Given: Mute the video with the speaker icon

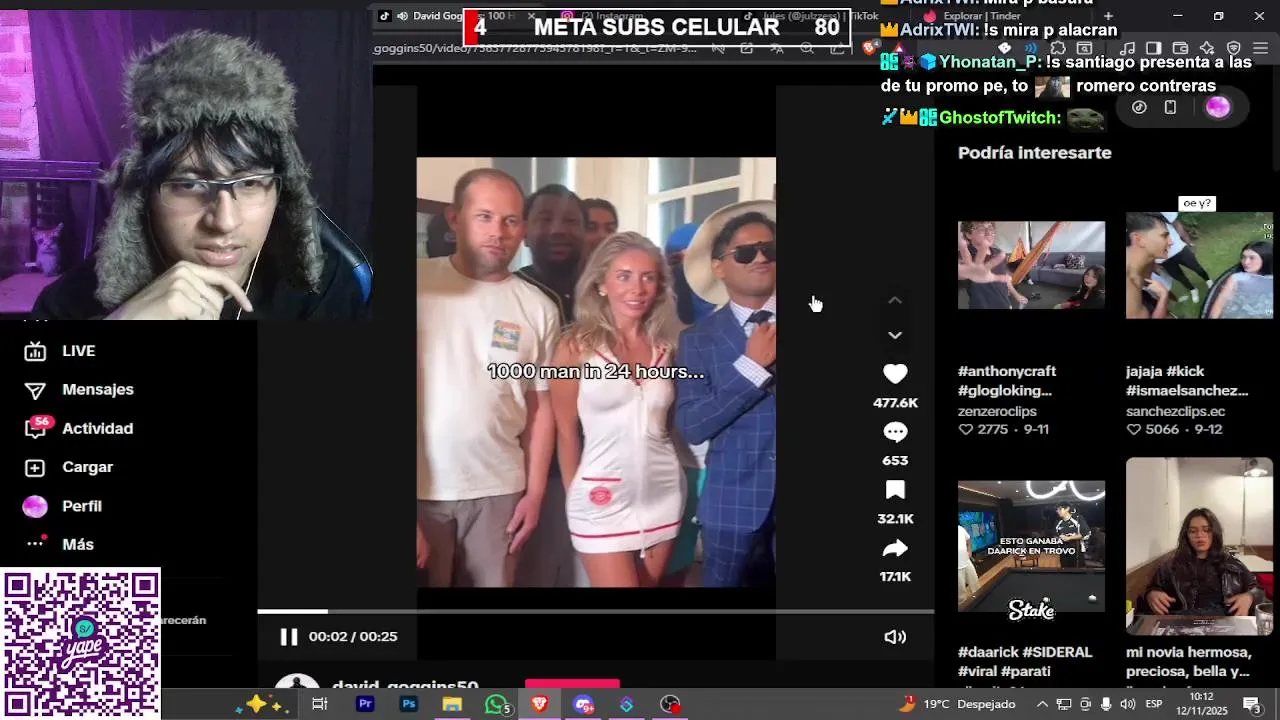Looking at the screenshot, I should (895, 637).
